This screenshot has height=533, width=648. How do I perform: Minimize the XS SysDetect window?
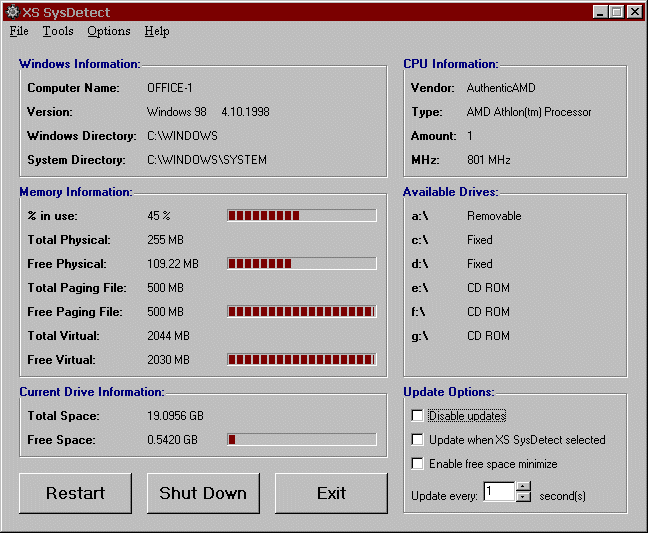point(600,12)
